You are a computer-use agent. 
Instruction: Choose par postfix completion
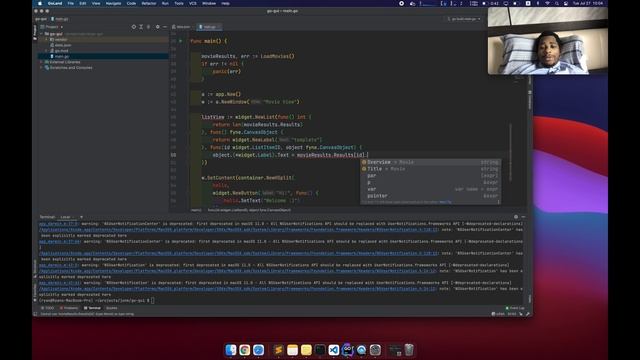pyautogui.click(x=430, y=176)
